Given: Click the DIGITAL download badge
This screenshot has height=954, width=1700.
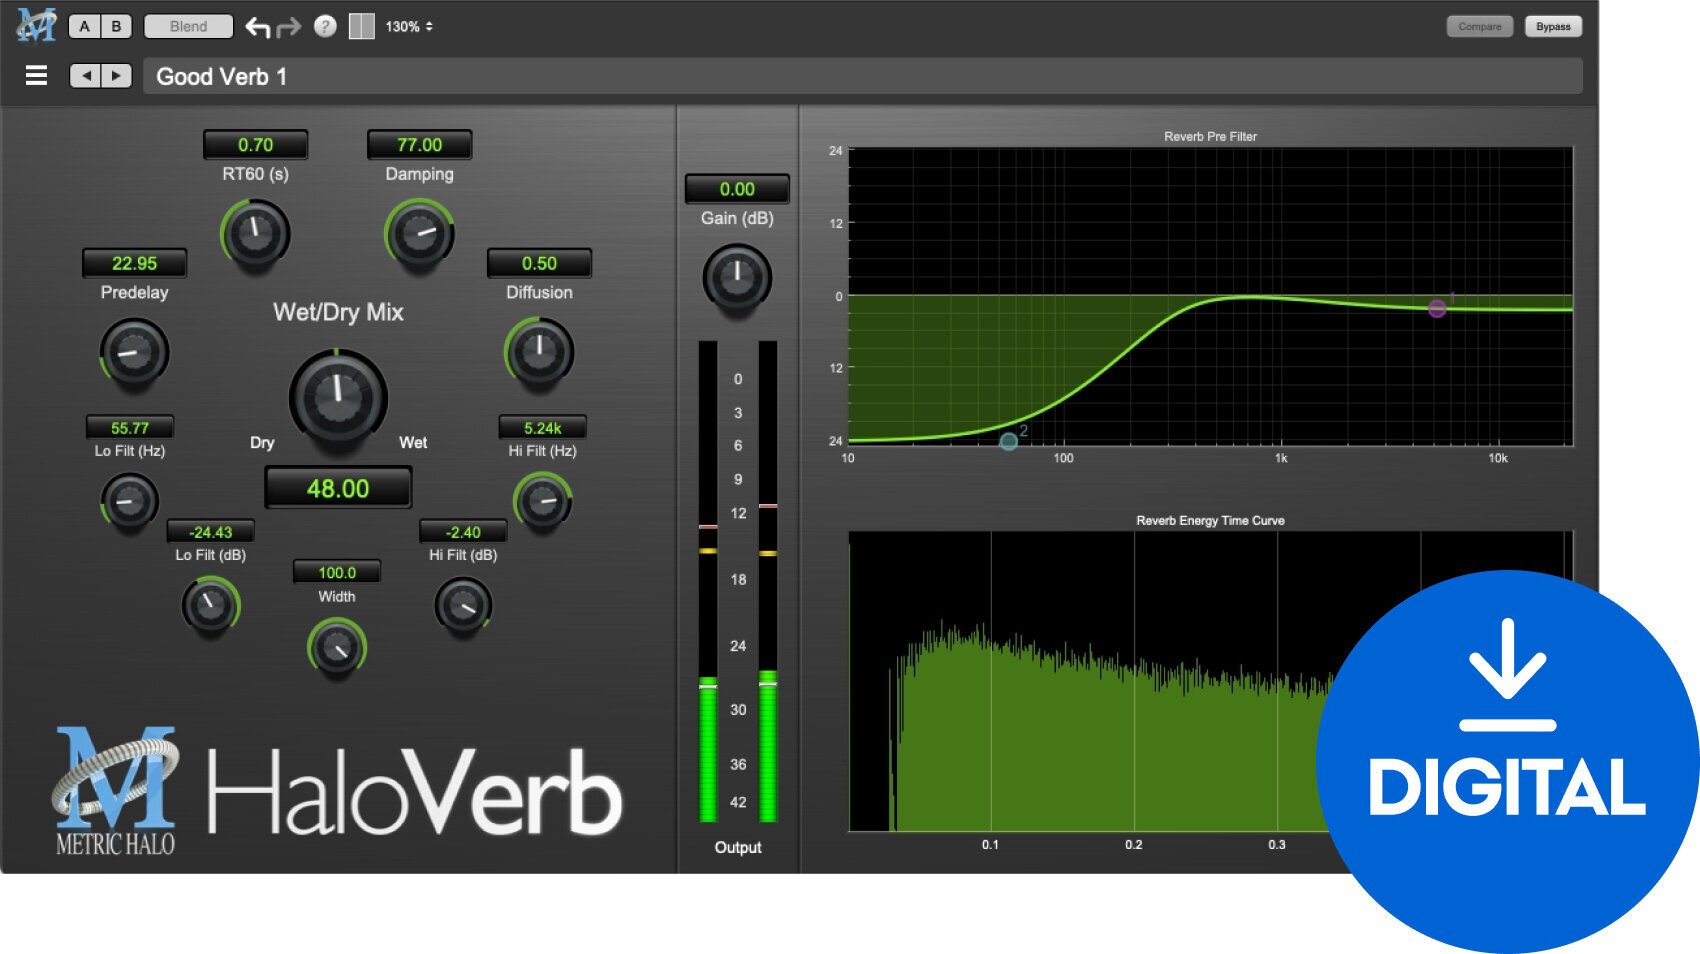Looking at the screenshot, I should 1507,761.
